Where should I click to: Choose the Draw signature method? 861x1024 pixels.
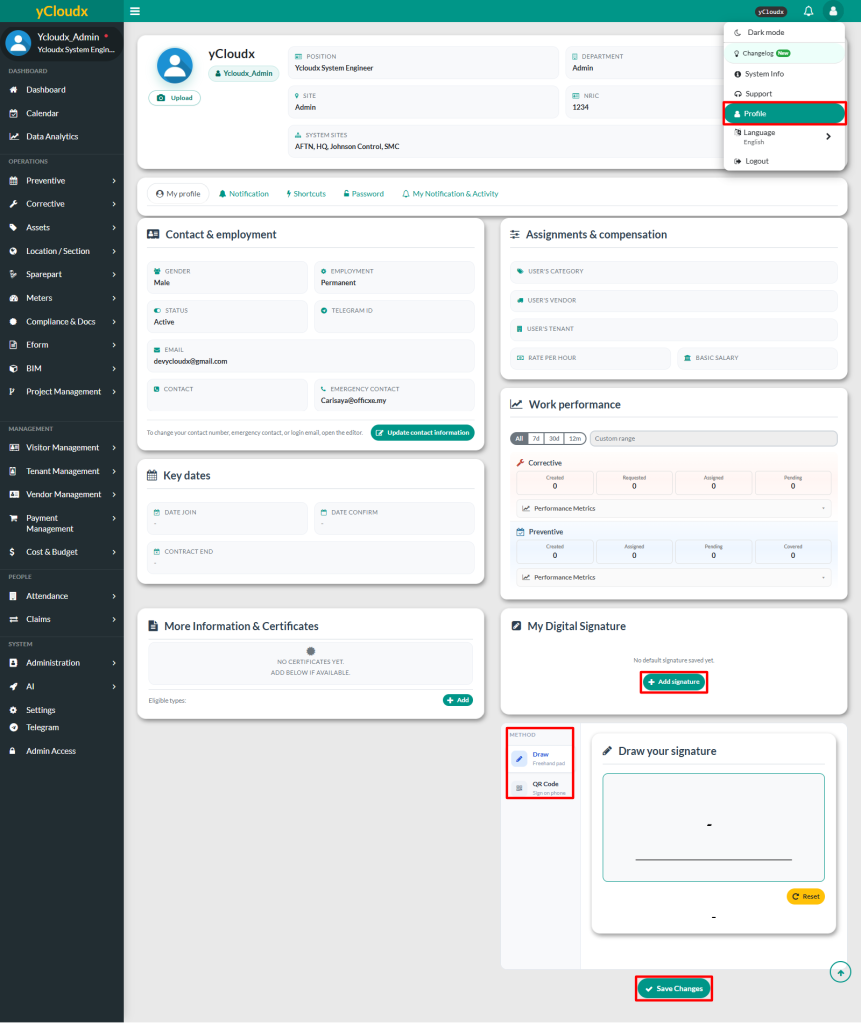tap(540, 758)
